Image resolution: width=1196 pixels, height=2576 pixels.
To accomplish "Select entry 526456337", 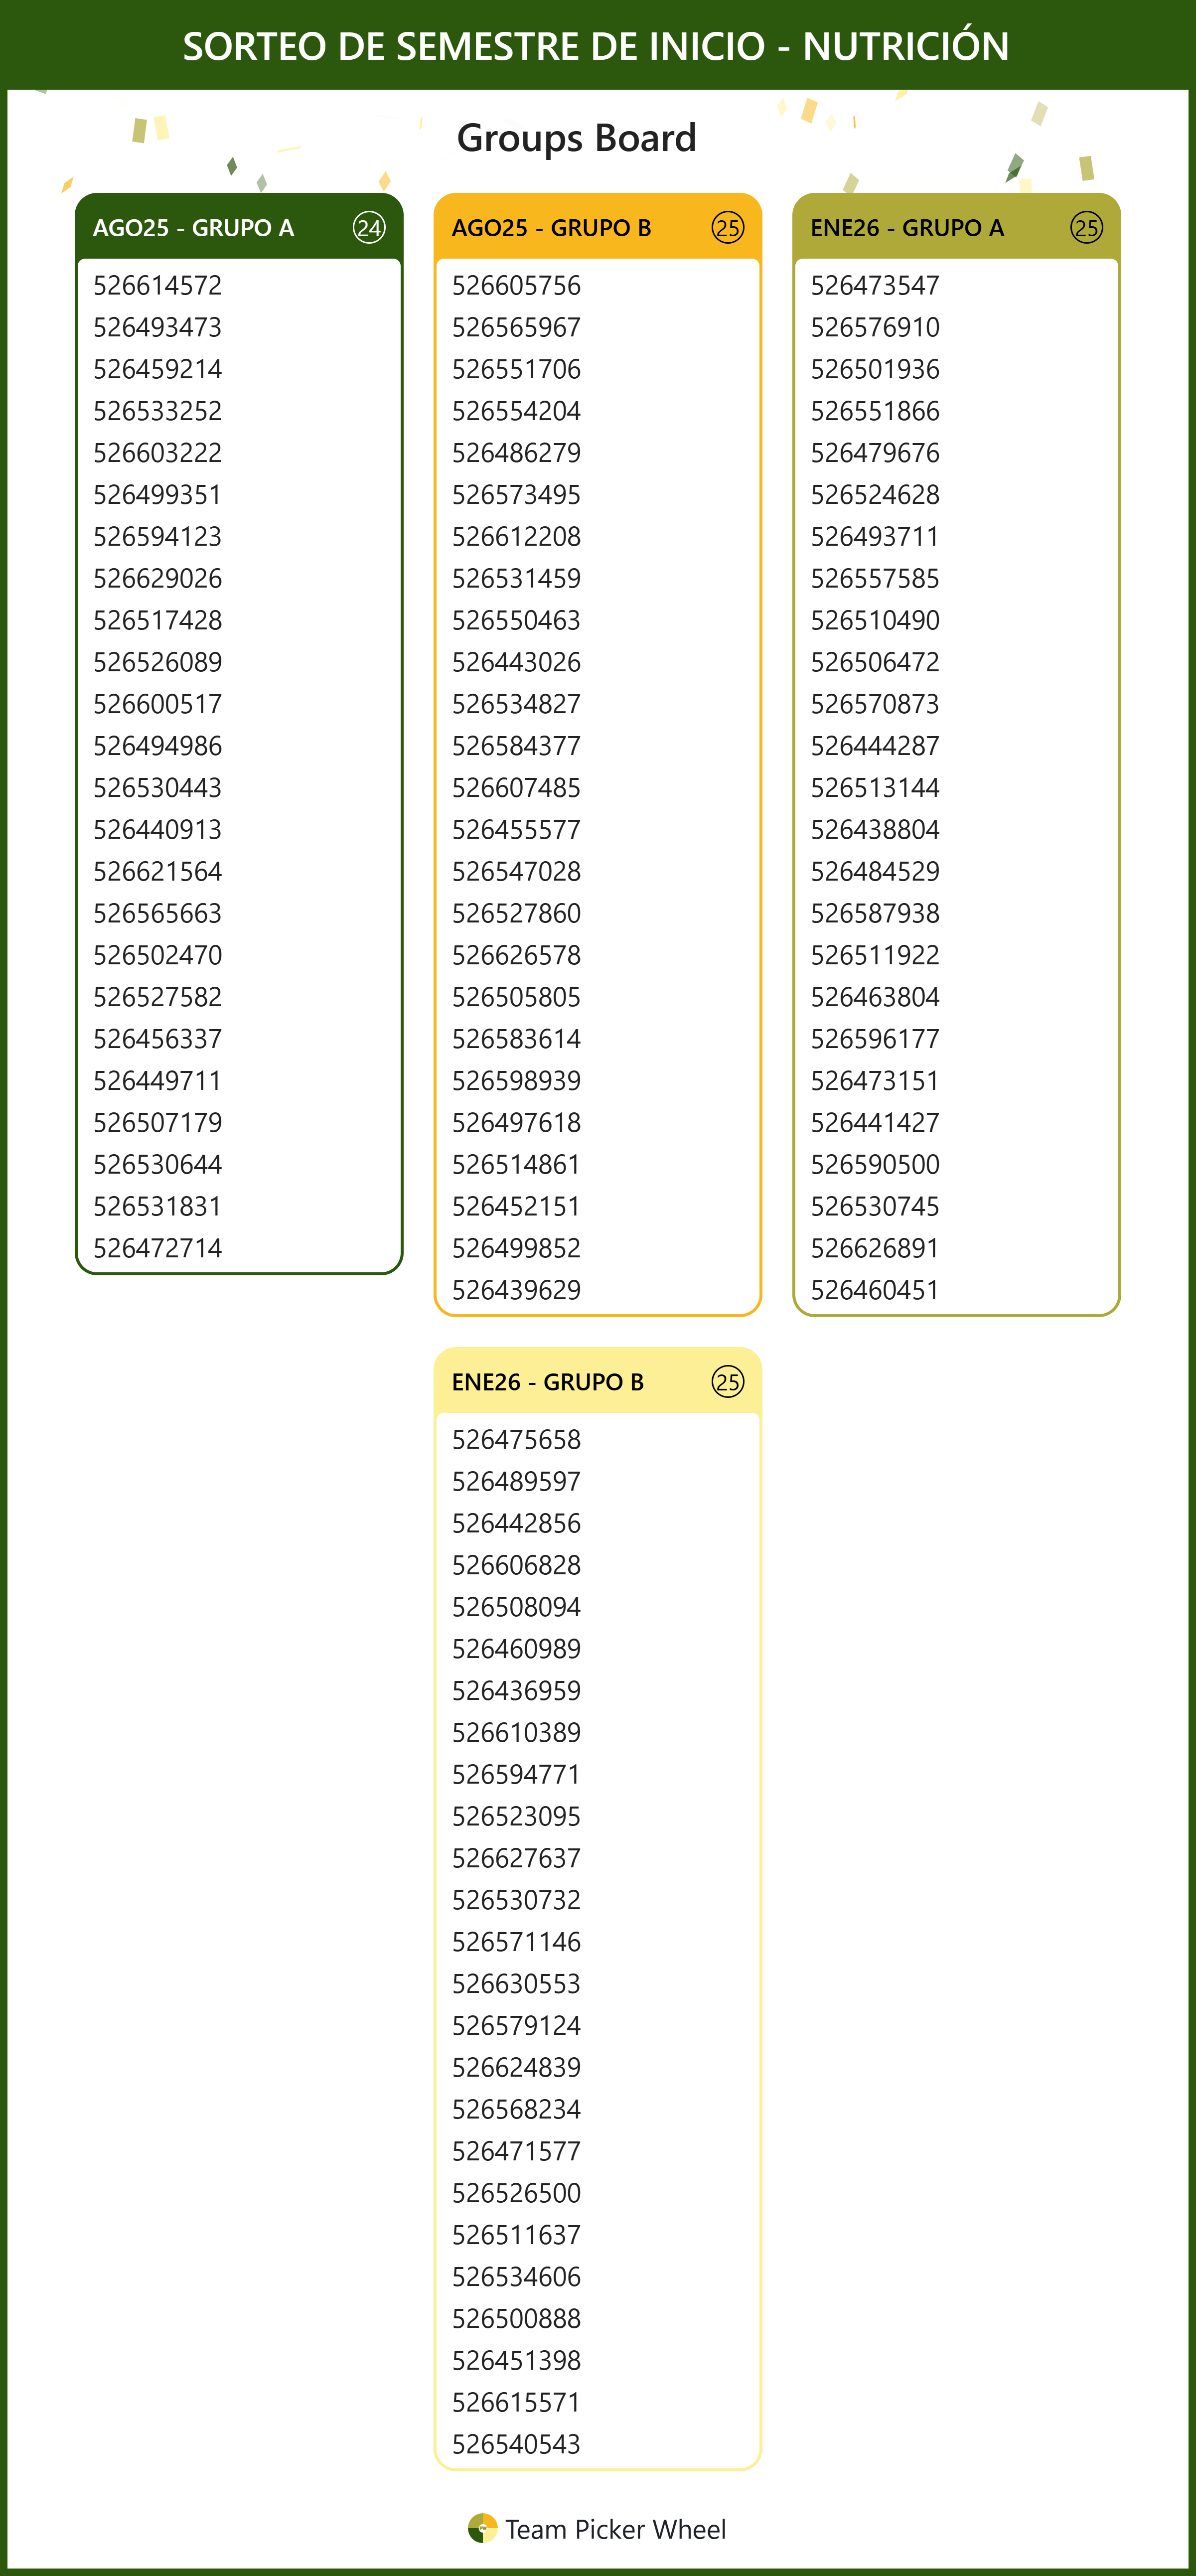I will (x=158, y=1039).
